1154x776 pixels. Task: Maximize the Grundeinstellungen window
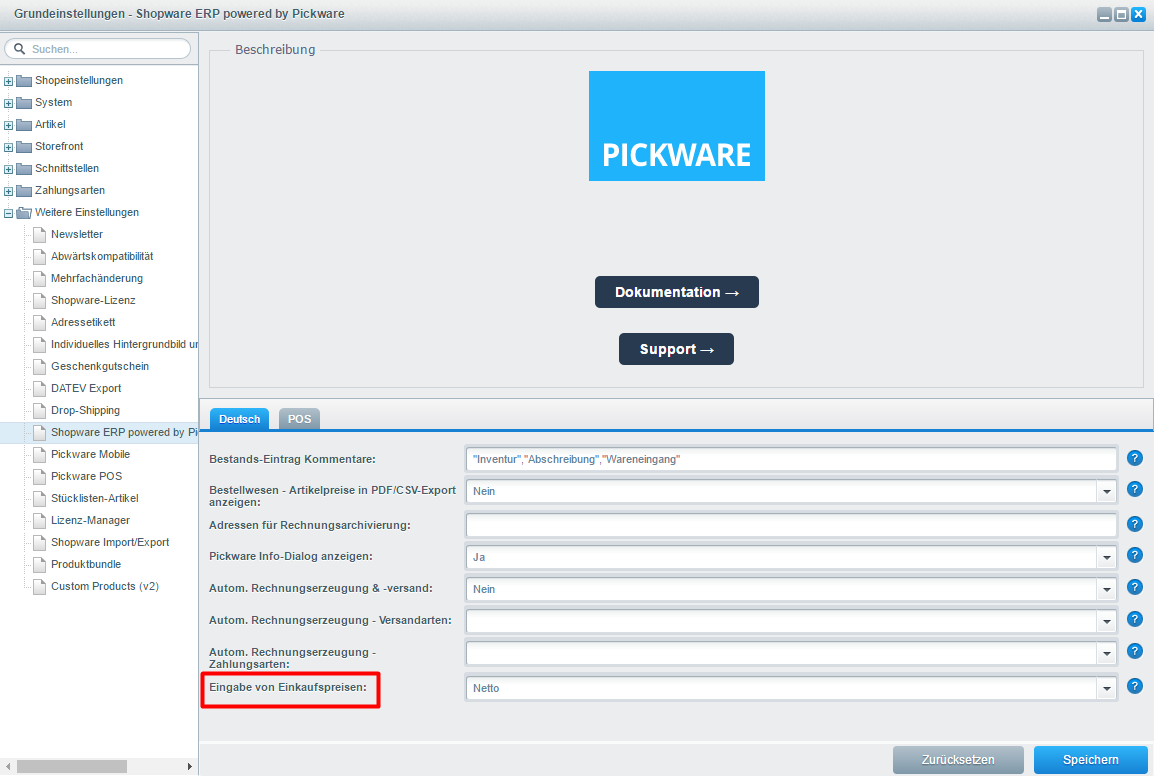[x=1122, y=14]
